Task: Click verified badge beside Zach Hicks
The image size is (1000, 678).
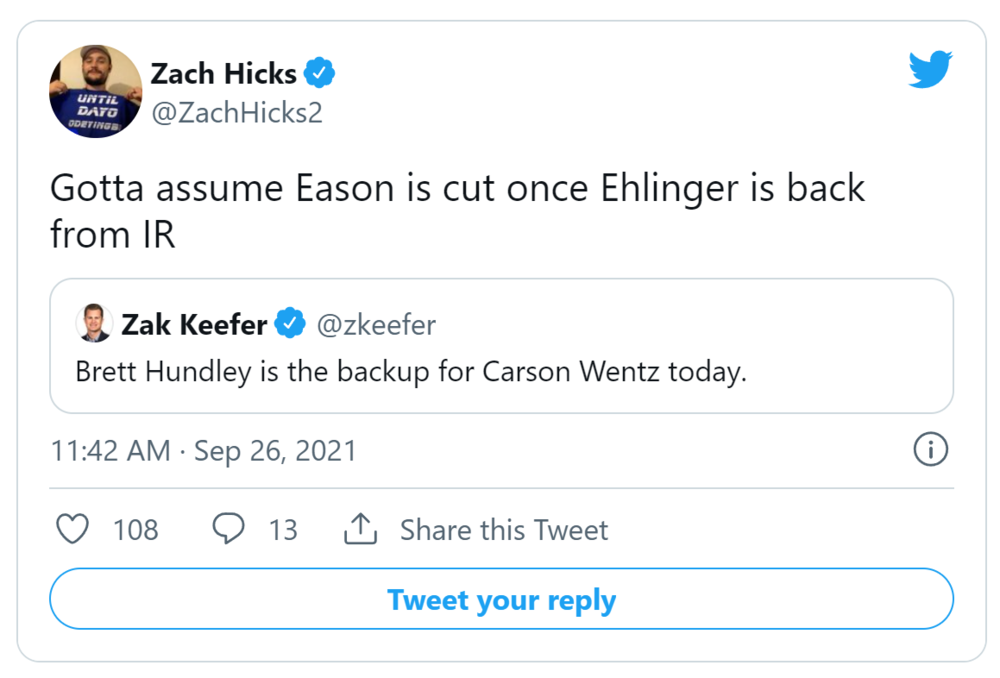Action: [x=320, y=73]
